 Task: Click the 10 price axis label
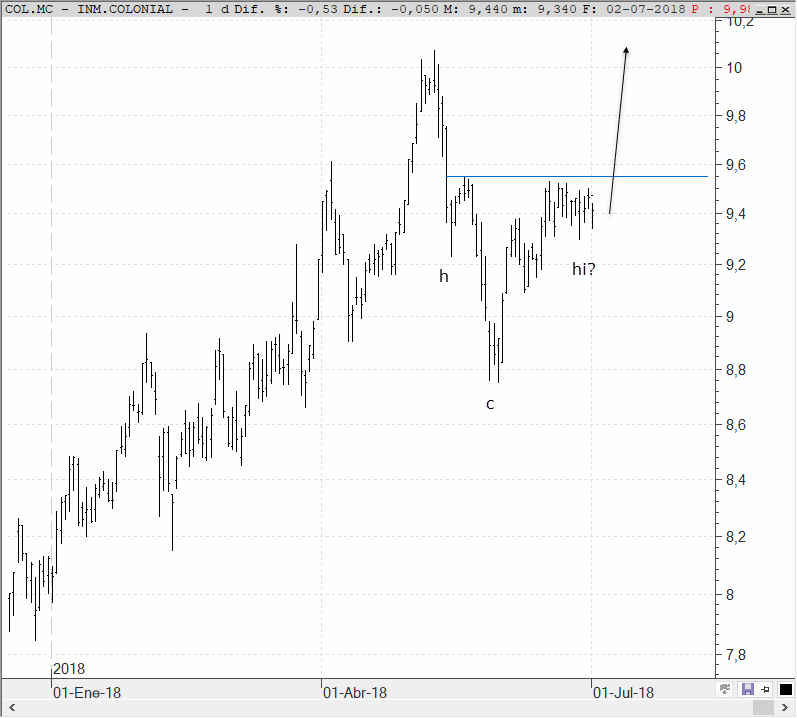tap(734, 68)
